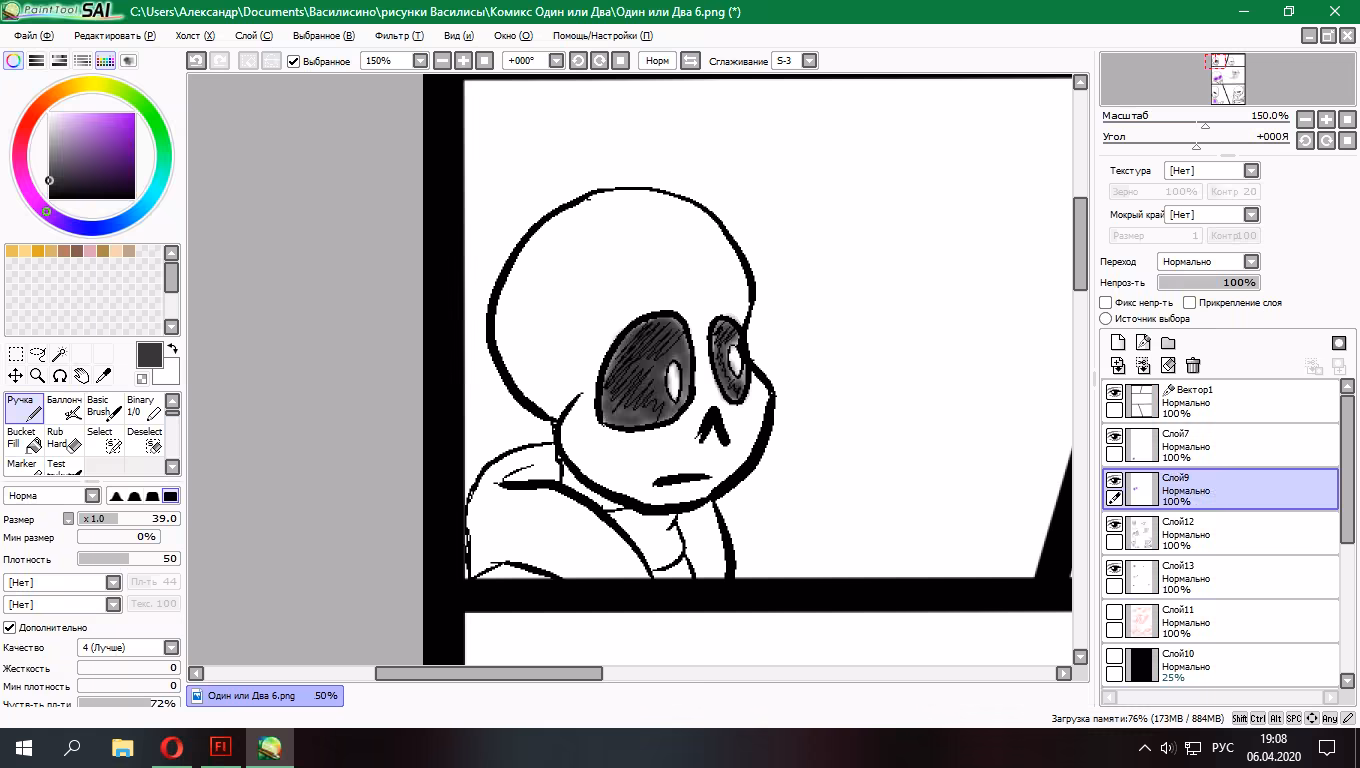
Task: Uncheck the Дополнительно checkbox
Action: [10, 627]
